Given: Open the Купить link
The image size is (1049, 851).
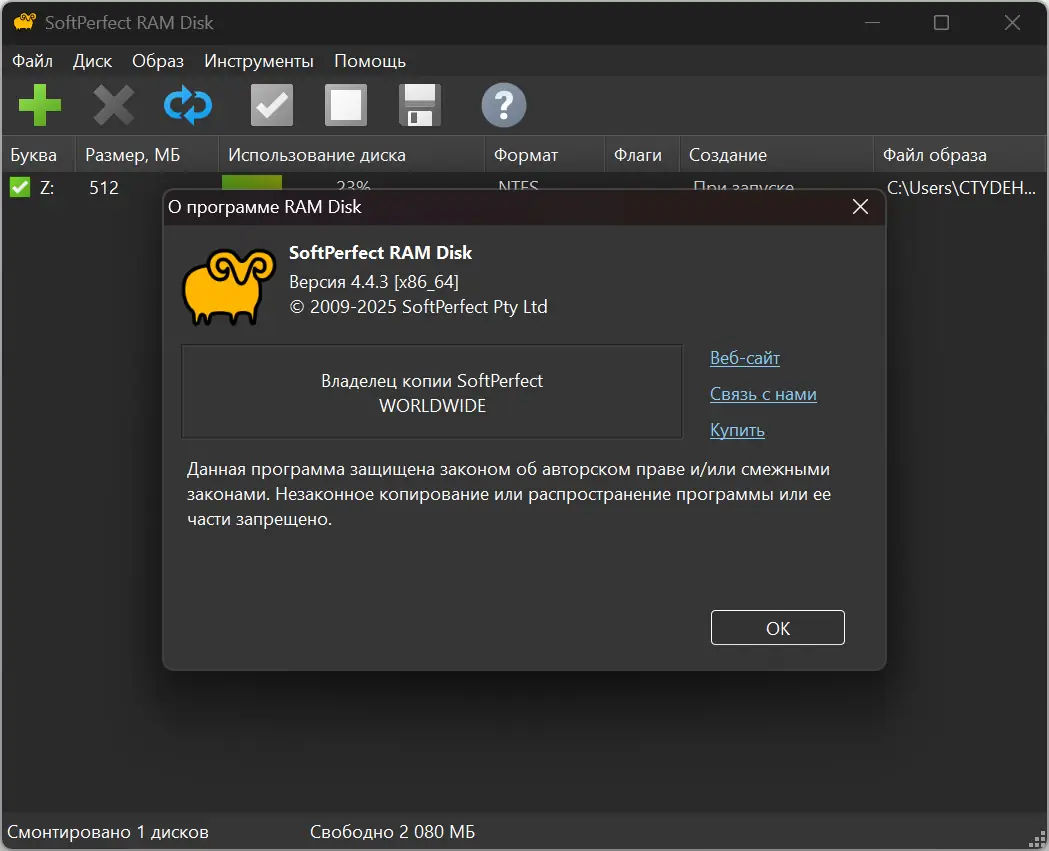Looking at the screenshot, I should (737, 430).
